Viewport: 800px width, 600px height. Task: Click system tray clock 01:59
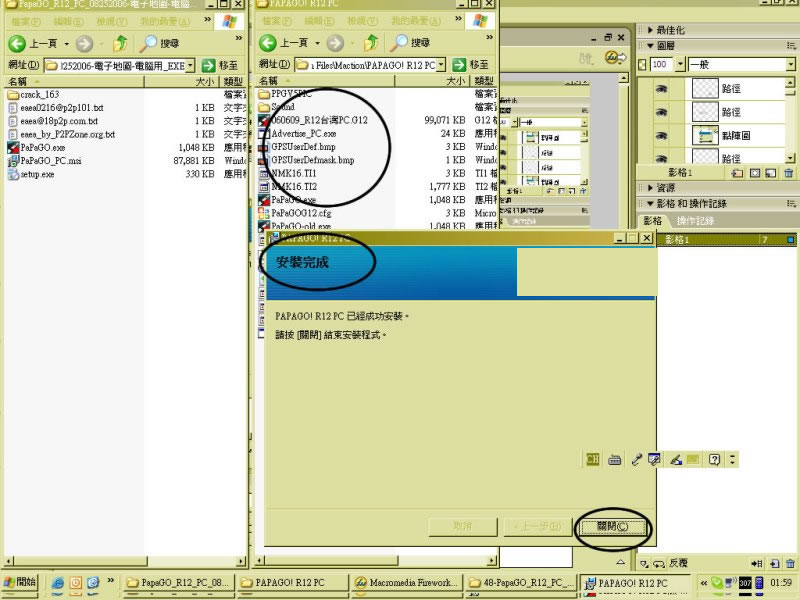click(x=781, y=582)
